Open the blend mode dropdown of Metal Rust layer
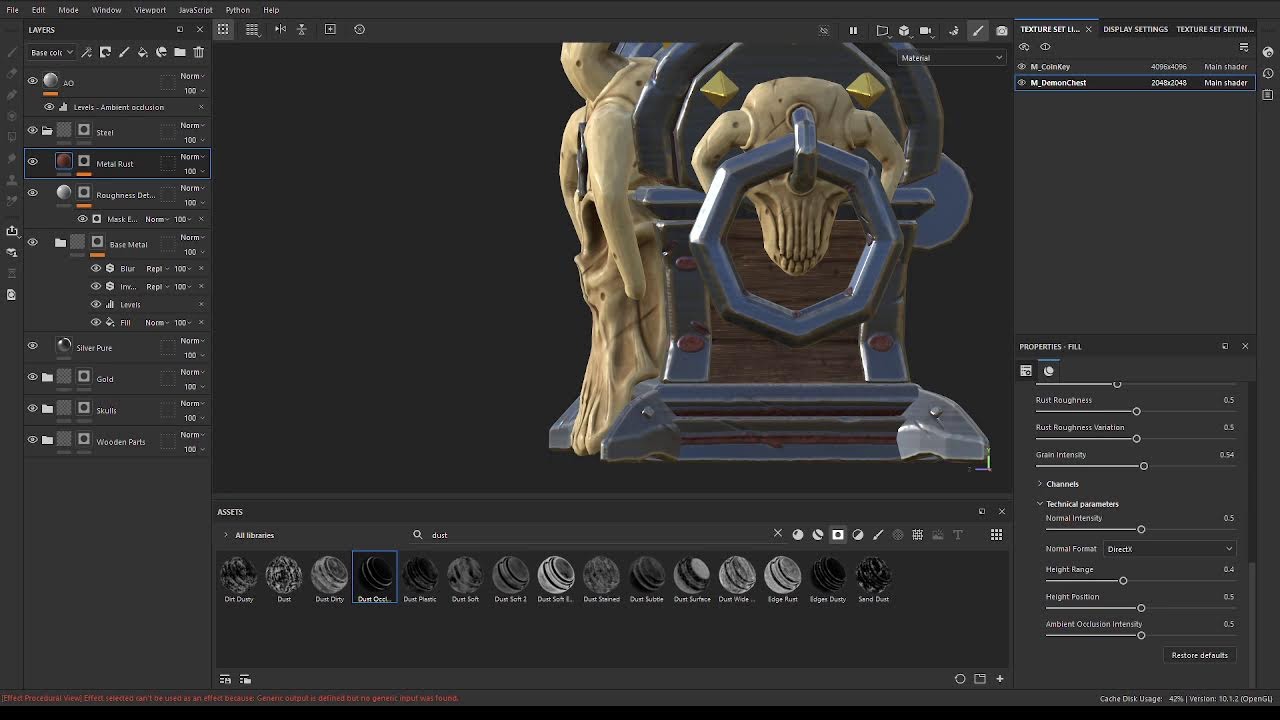 coord(192,157)
